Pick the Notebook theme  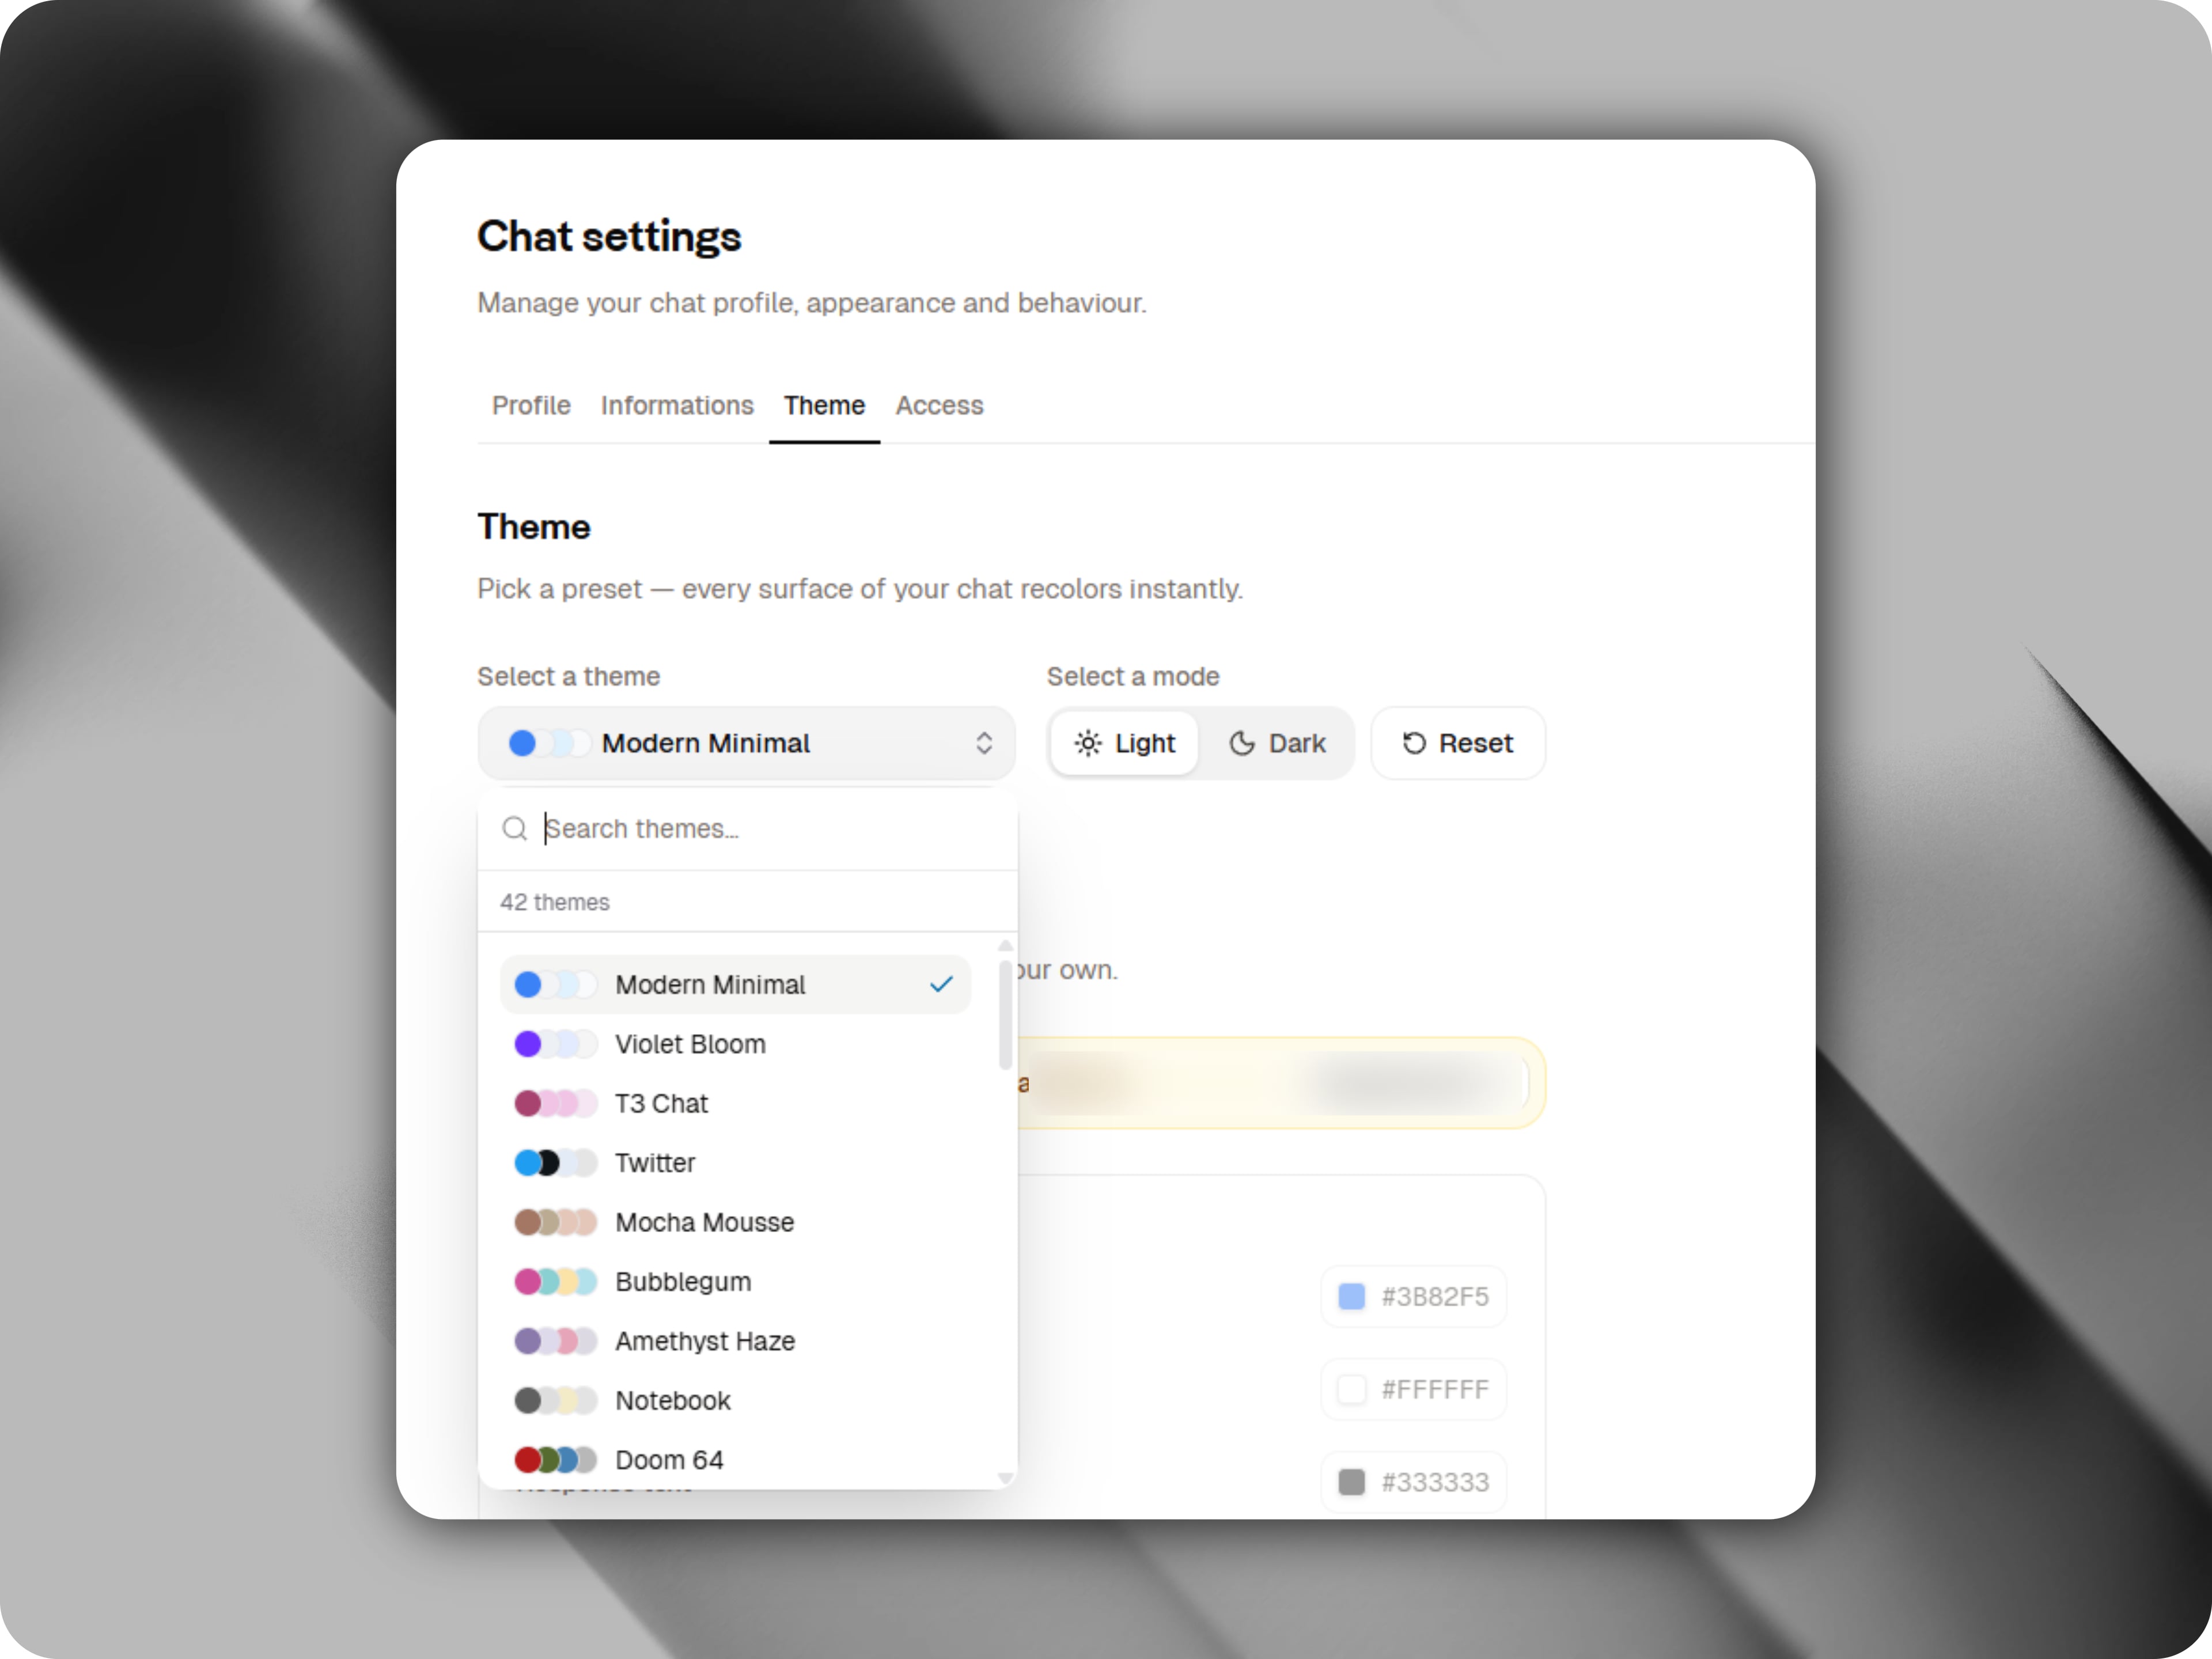[x=735, y=1401]
